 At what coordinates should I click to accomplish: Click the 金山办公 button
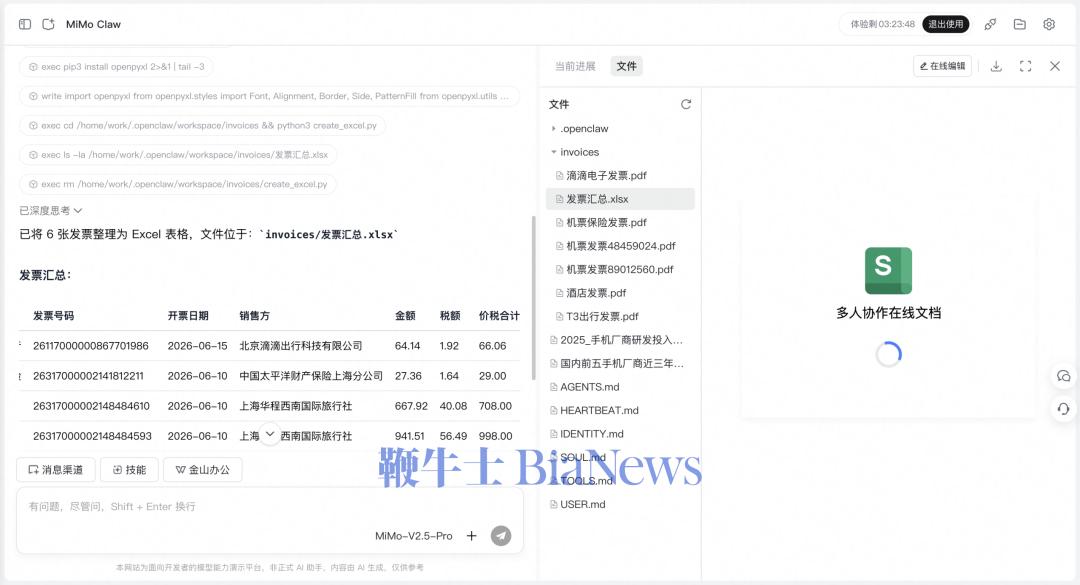tap(202, 469)
